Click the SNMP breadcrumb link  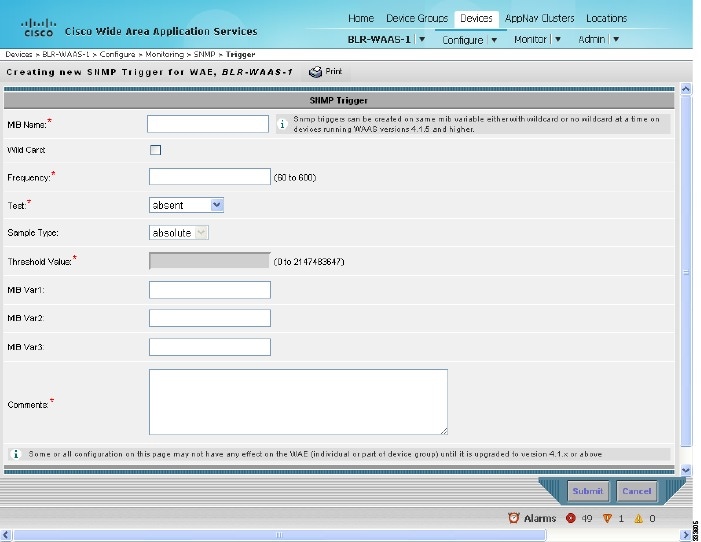click(204, 54)
